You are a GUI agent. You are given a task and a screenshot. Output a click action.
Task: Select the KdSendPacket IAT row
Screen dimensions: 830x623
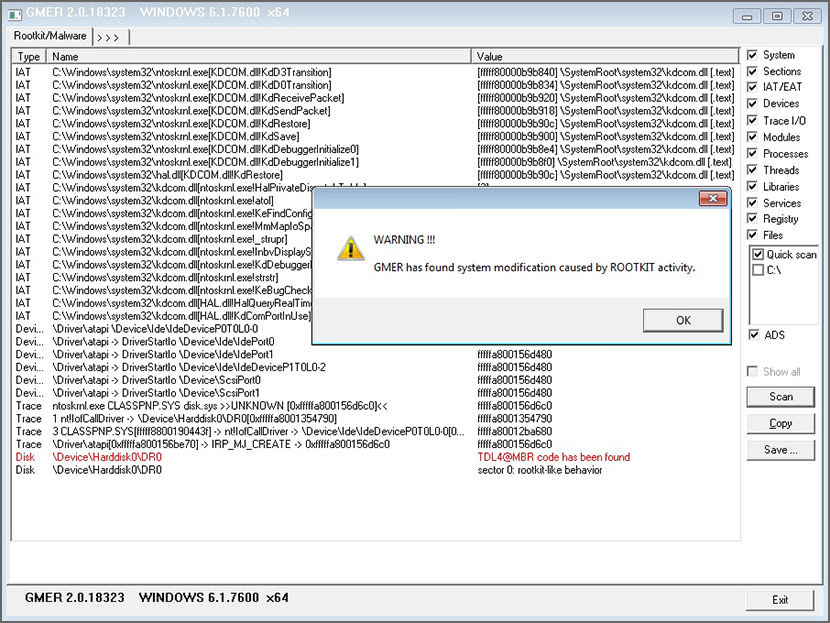[x=375, y=111]
